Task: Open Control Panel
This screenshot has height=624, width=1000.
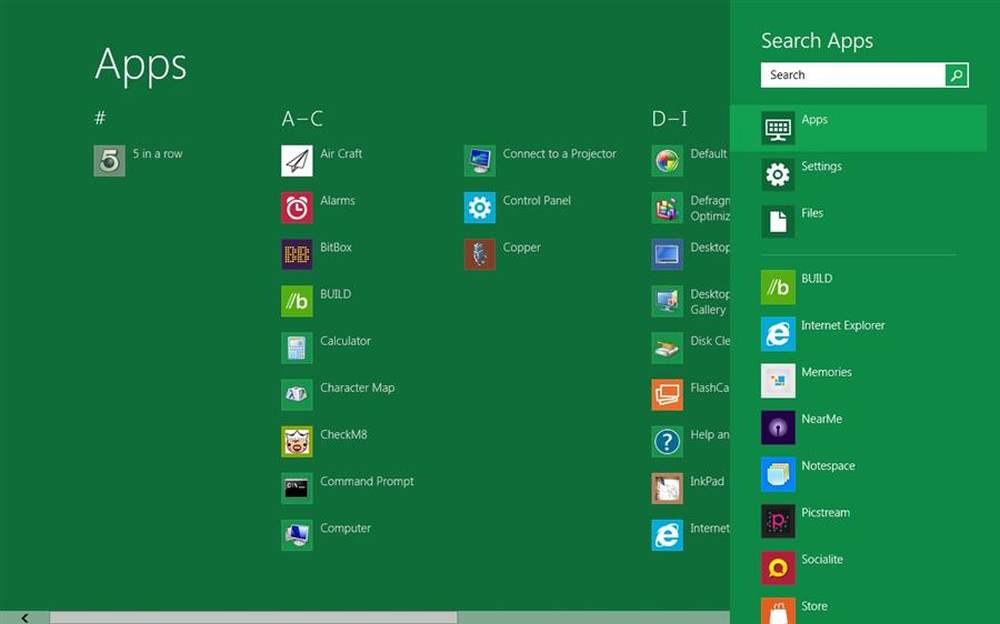Action: [x=480, y=208]
